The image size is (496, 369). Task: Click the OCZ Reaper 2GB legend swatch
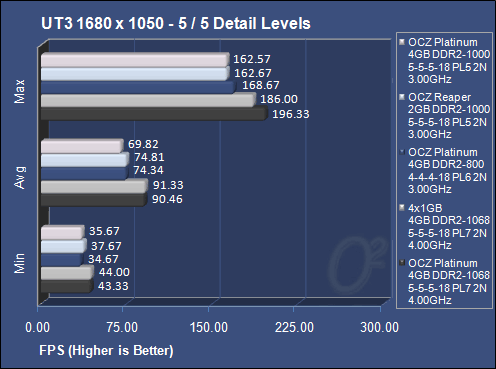402,97
